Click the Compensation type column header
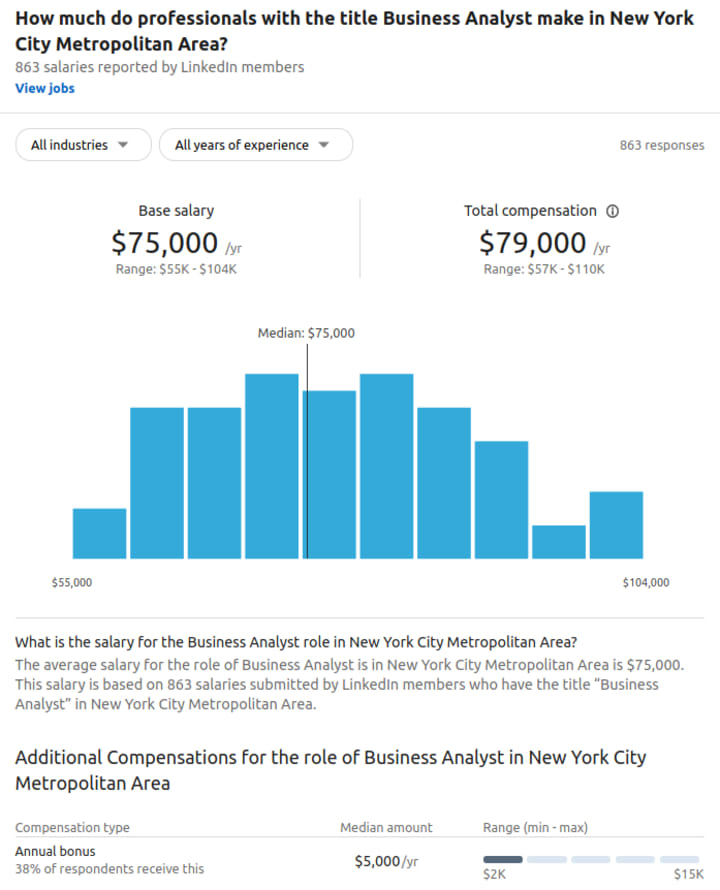The height and width of the screenshot is (890, 720). [x=72, y=827]
